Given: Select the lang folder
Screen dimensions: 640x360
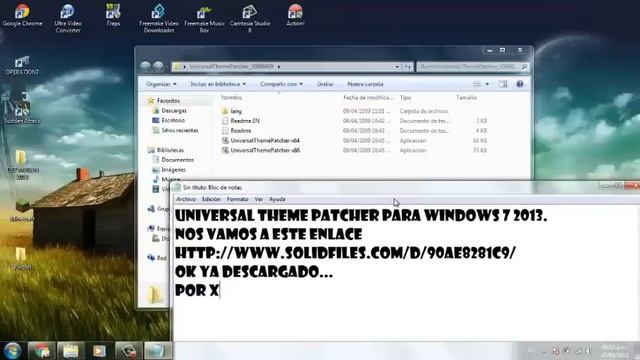Looking at the screenshot, I should coord(236,111).
